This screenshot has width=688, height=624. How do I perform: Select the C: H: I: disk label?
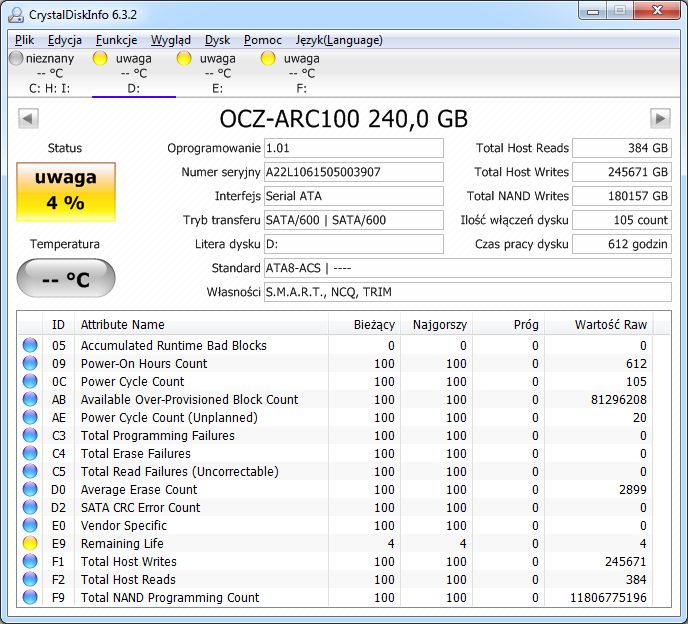point(50,89)
